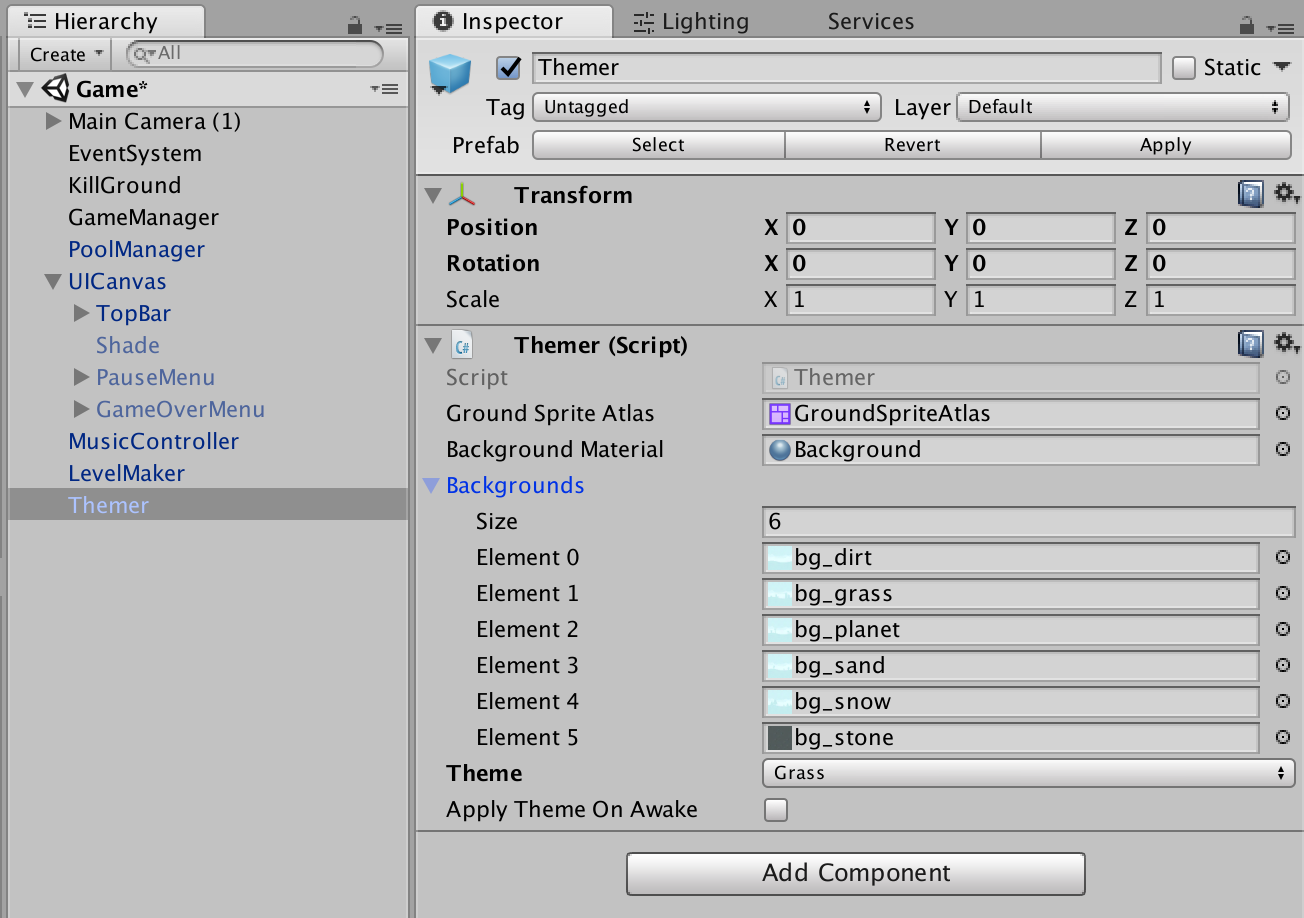Open the Transform component gear menu
The width and height of the screenshot is (1304, 918).
pos(1286,194)
